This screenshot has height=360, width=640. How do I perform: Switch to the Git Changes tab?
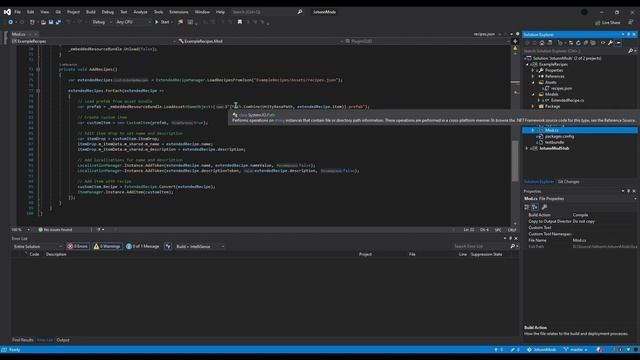click(x=569, y=182)
